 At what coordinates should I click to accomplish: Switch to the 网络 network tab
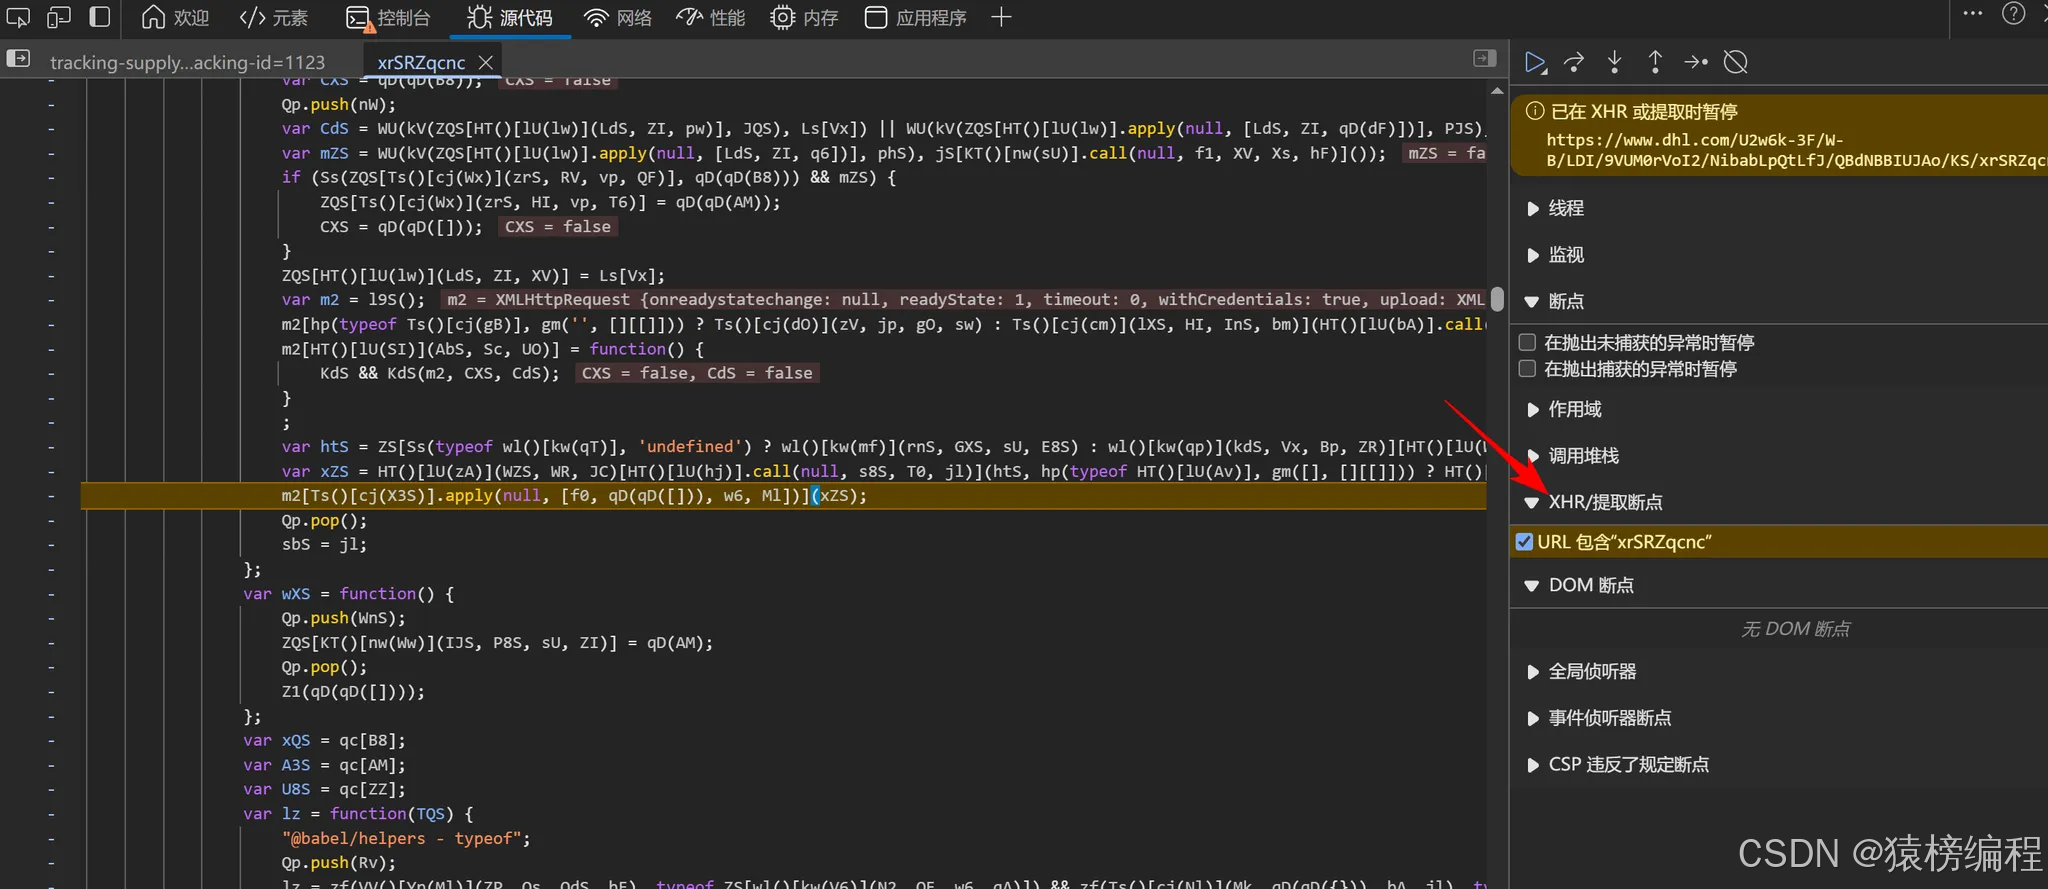[x=618, y=18]
